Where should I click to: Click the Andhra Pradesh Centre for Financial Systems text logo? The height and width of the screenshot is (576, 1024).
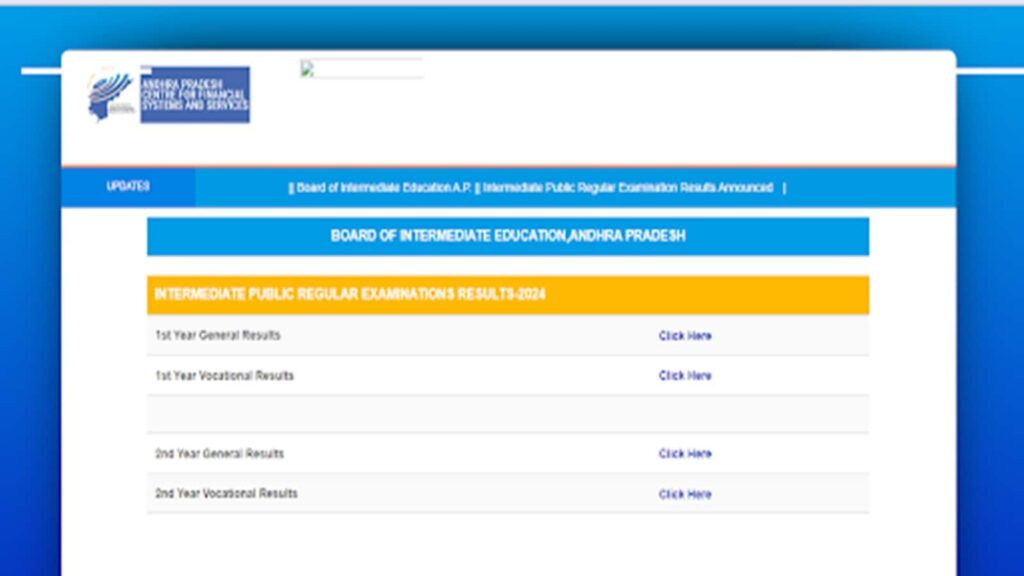(x=194, y=95)
